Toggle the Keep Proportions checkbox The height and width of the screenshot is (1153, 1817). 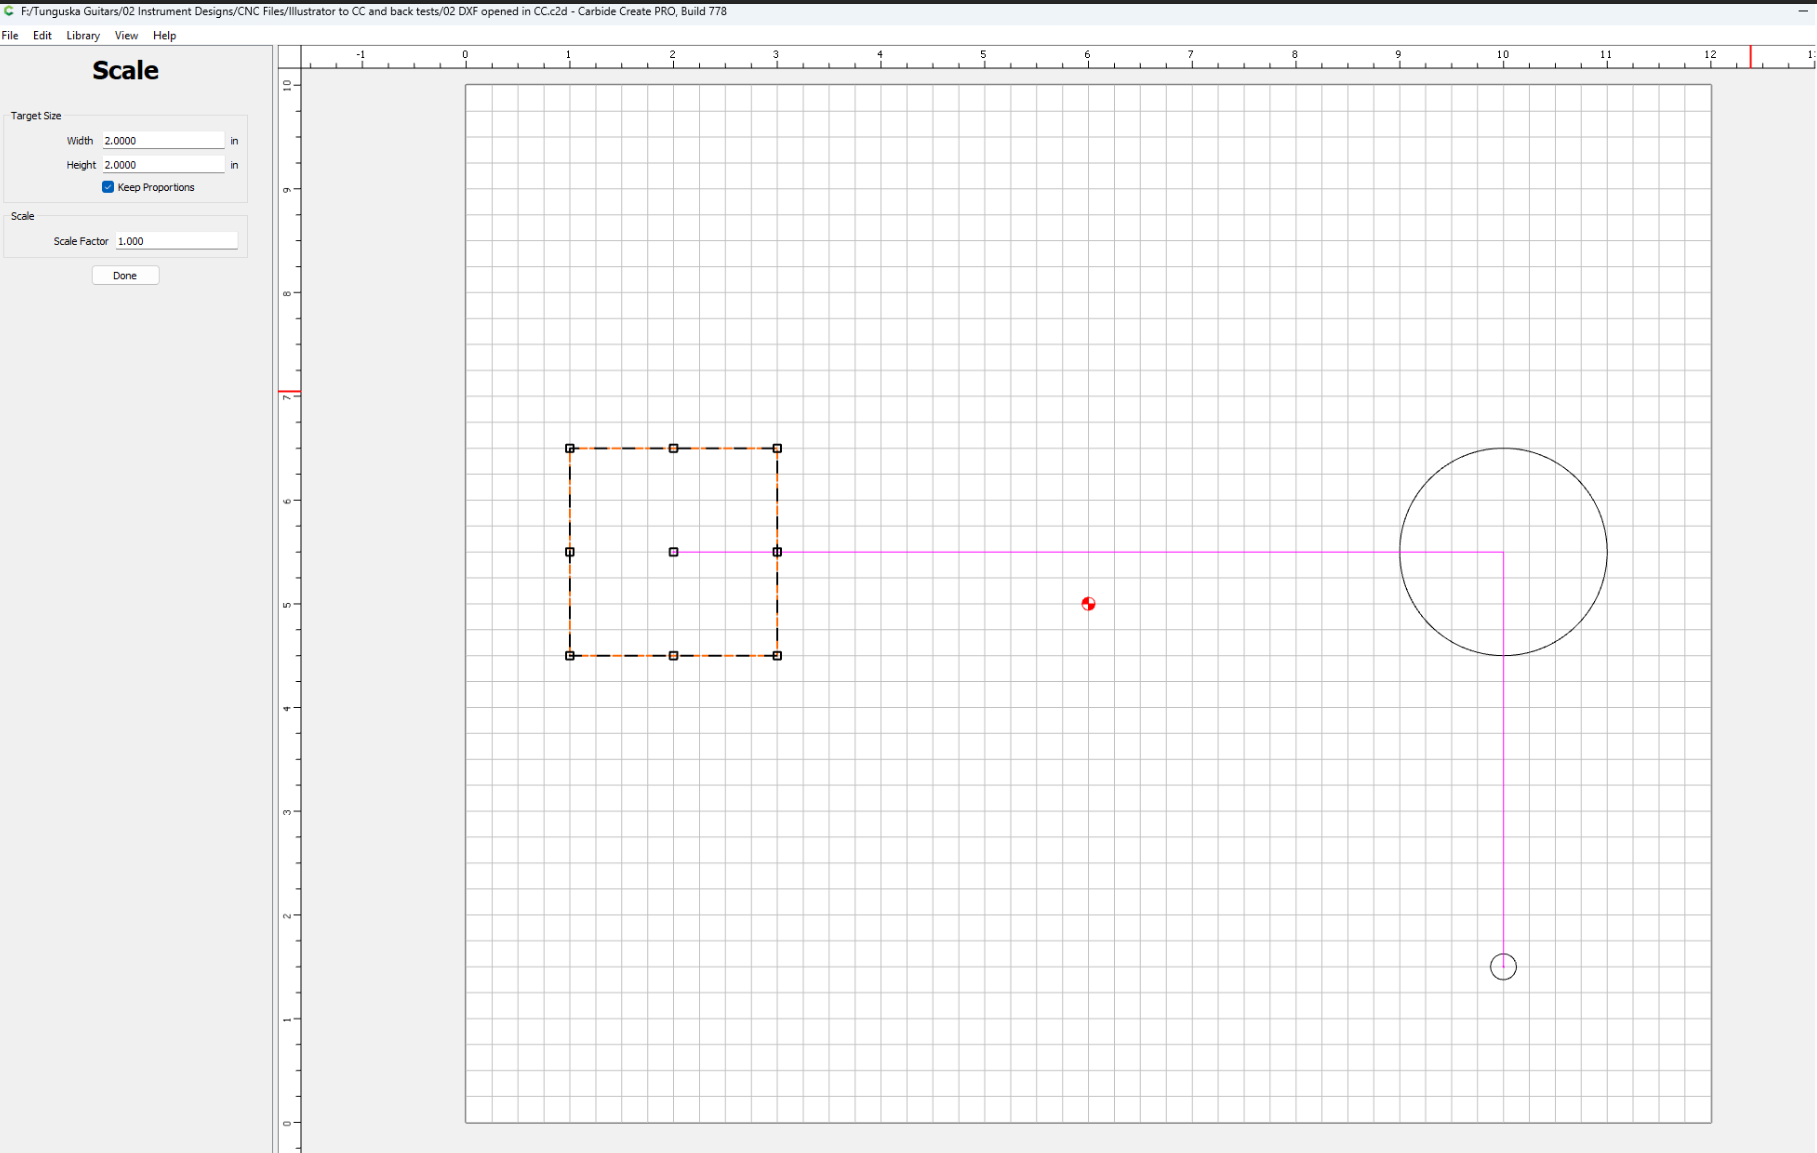pyautogui.click(x=108, y=187)
